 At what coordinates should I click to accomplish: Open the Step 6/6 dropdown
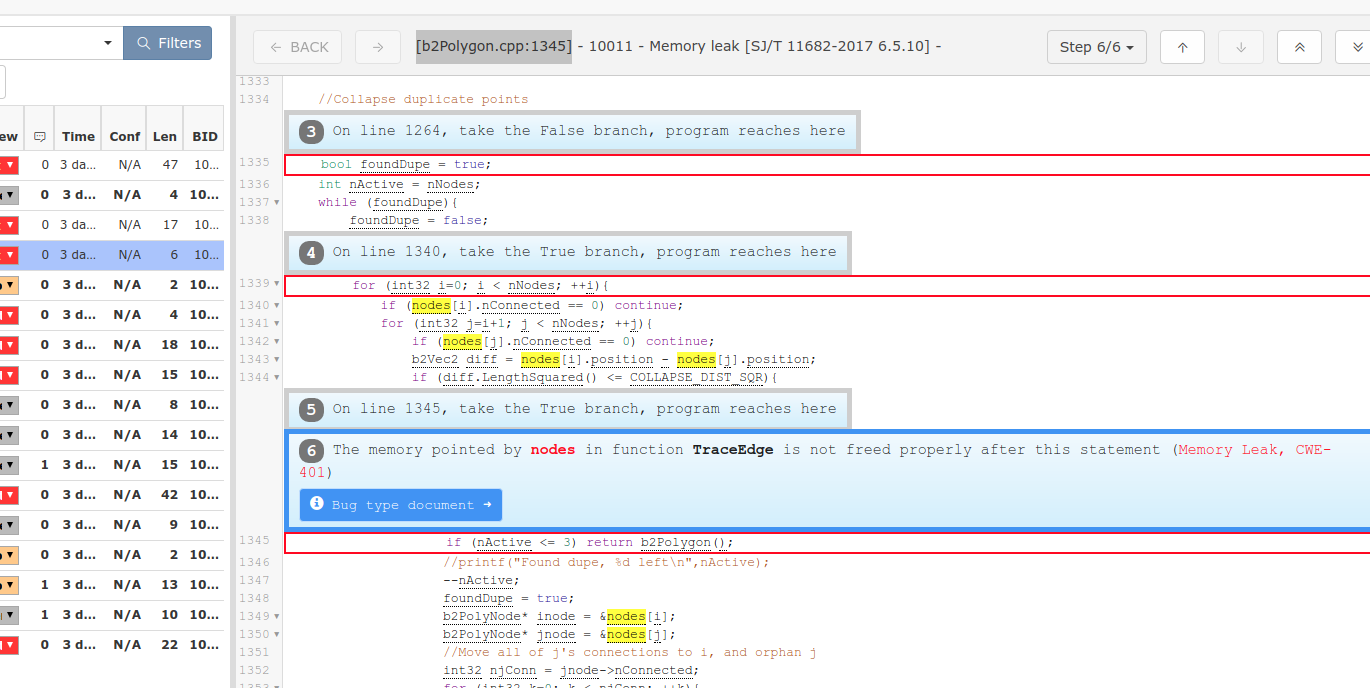coord(1096,46)
